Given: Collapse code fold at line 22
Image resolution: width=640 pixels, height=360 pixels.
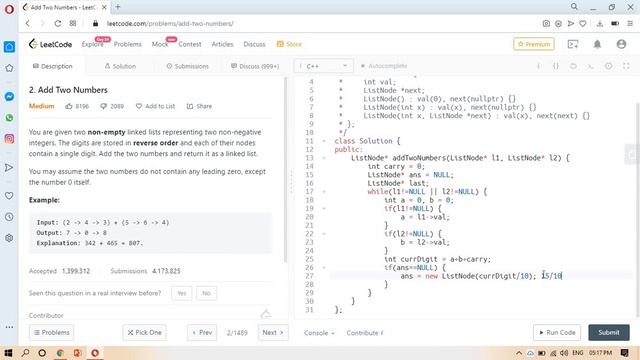Looking at the screenshot, I should [x=324, y=234].
